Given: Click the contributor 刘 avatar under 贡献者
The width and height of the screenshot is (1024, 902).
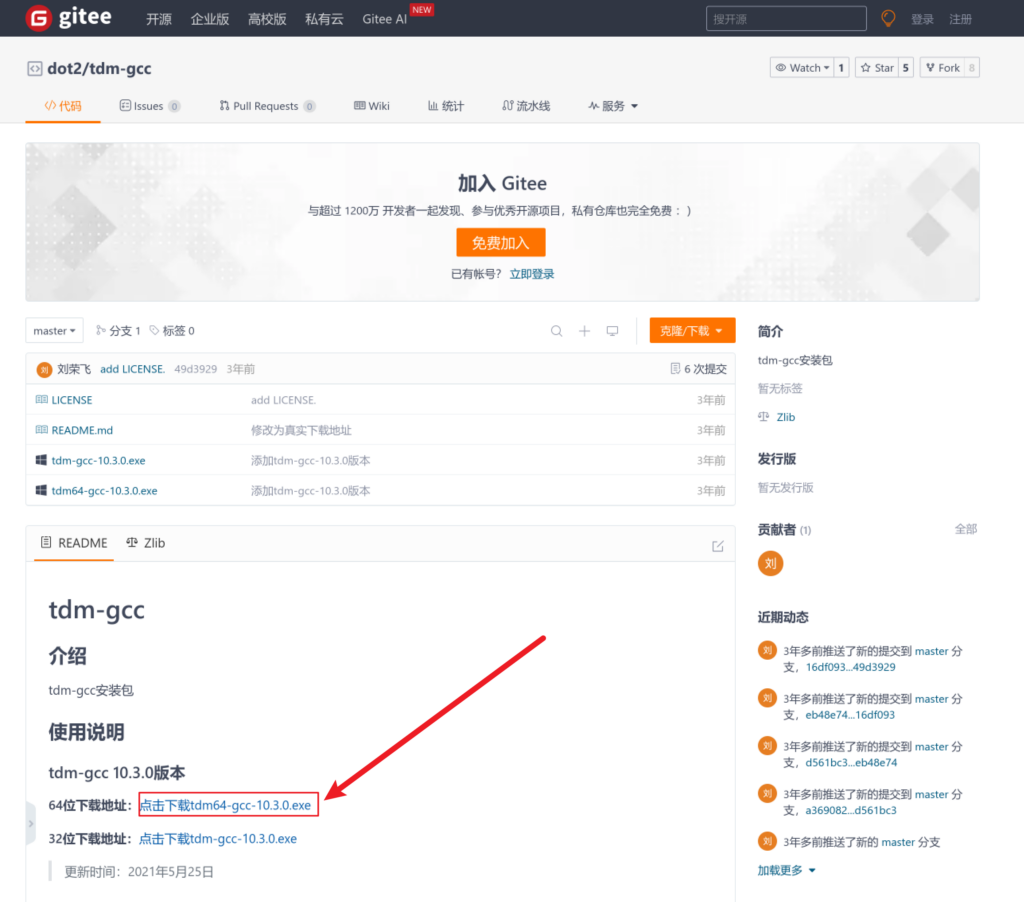Looking at the screenshot, I should pyautogui.click(x=771, y=564).
